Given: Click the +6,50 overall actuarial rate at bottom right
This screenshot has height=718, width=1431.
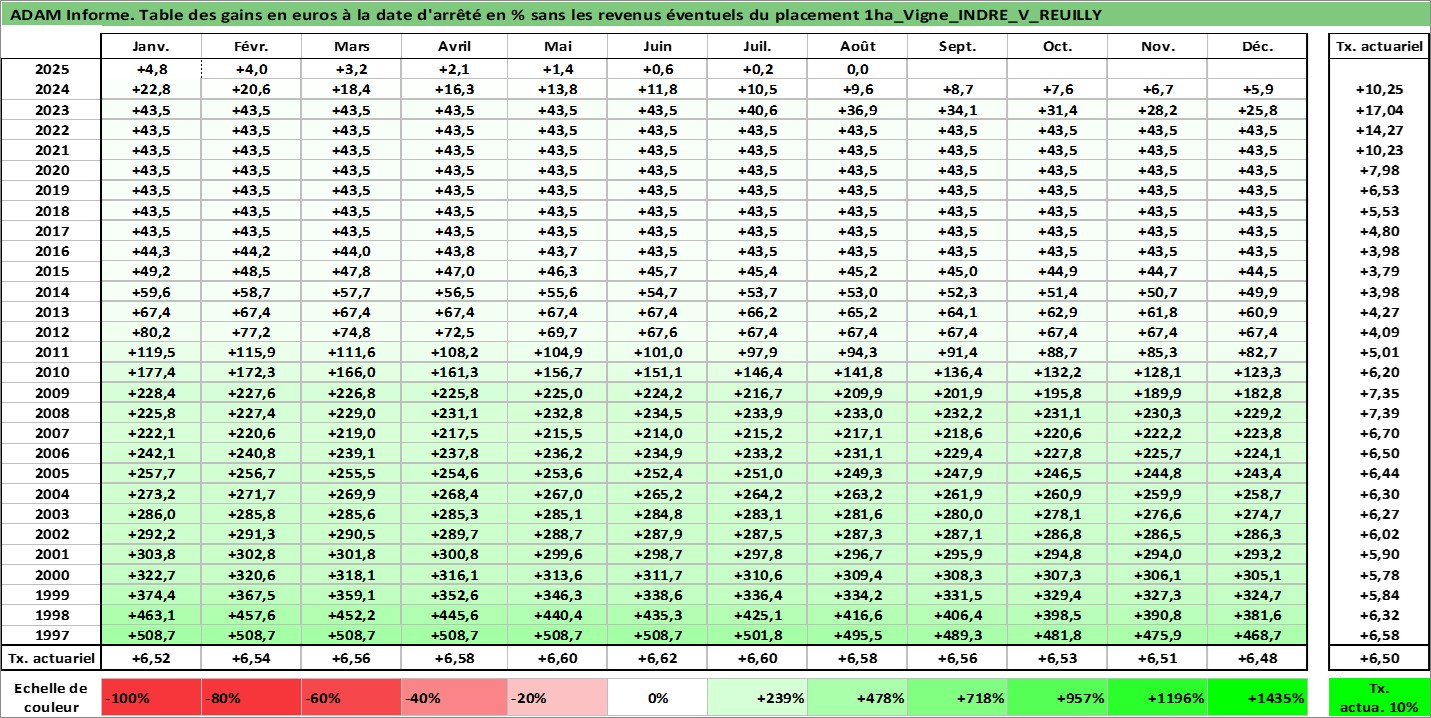Looking at the screenshot, I should (1379, 658).
